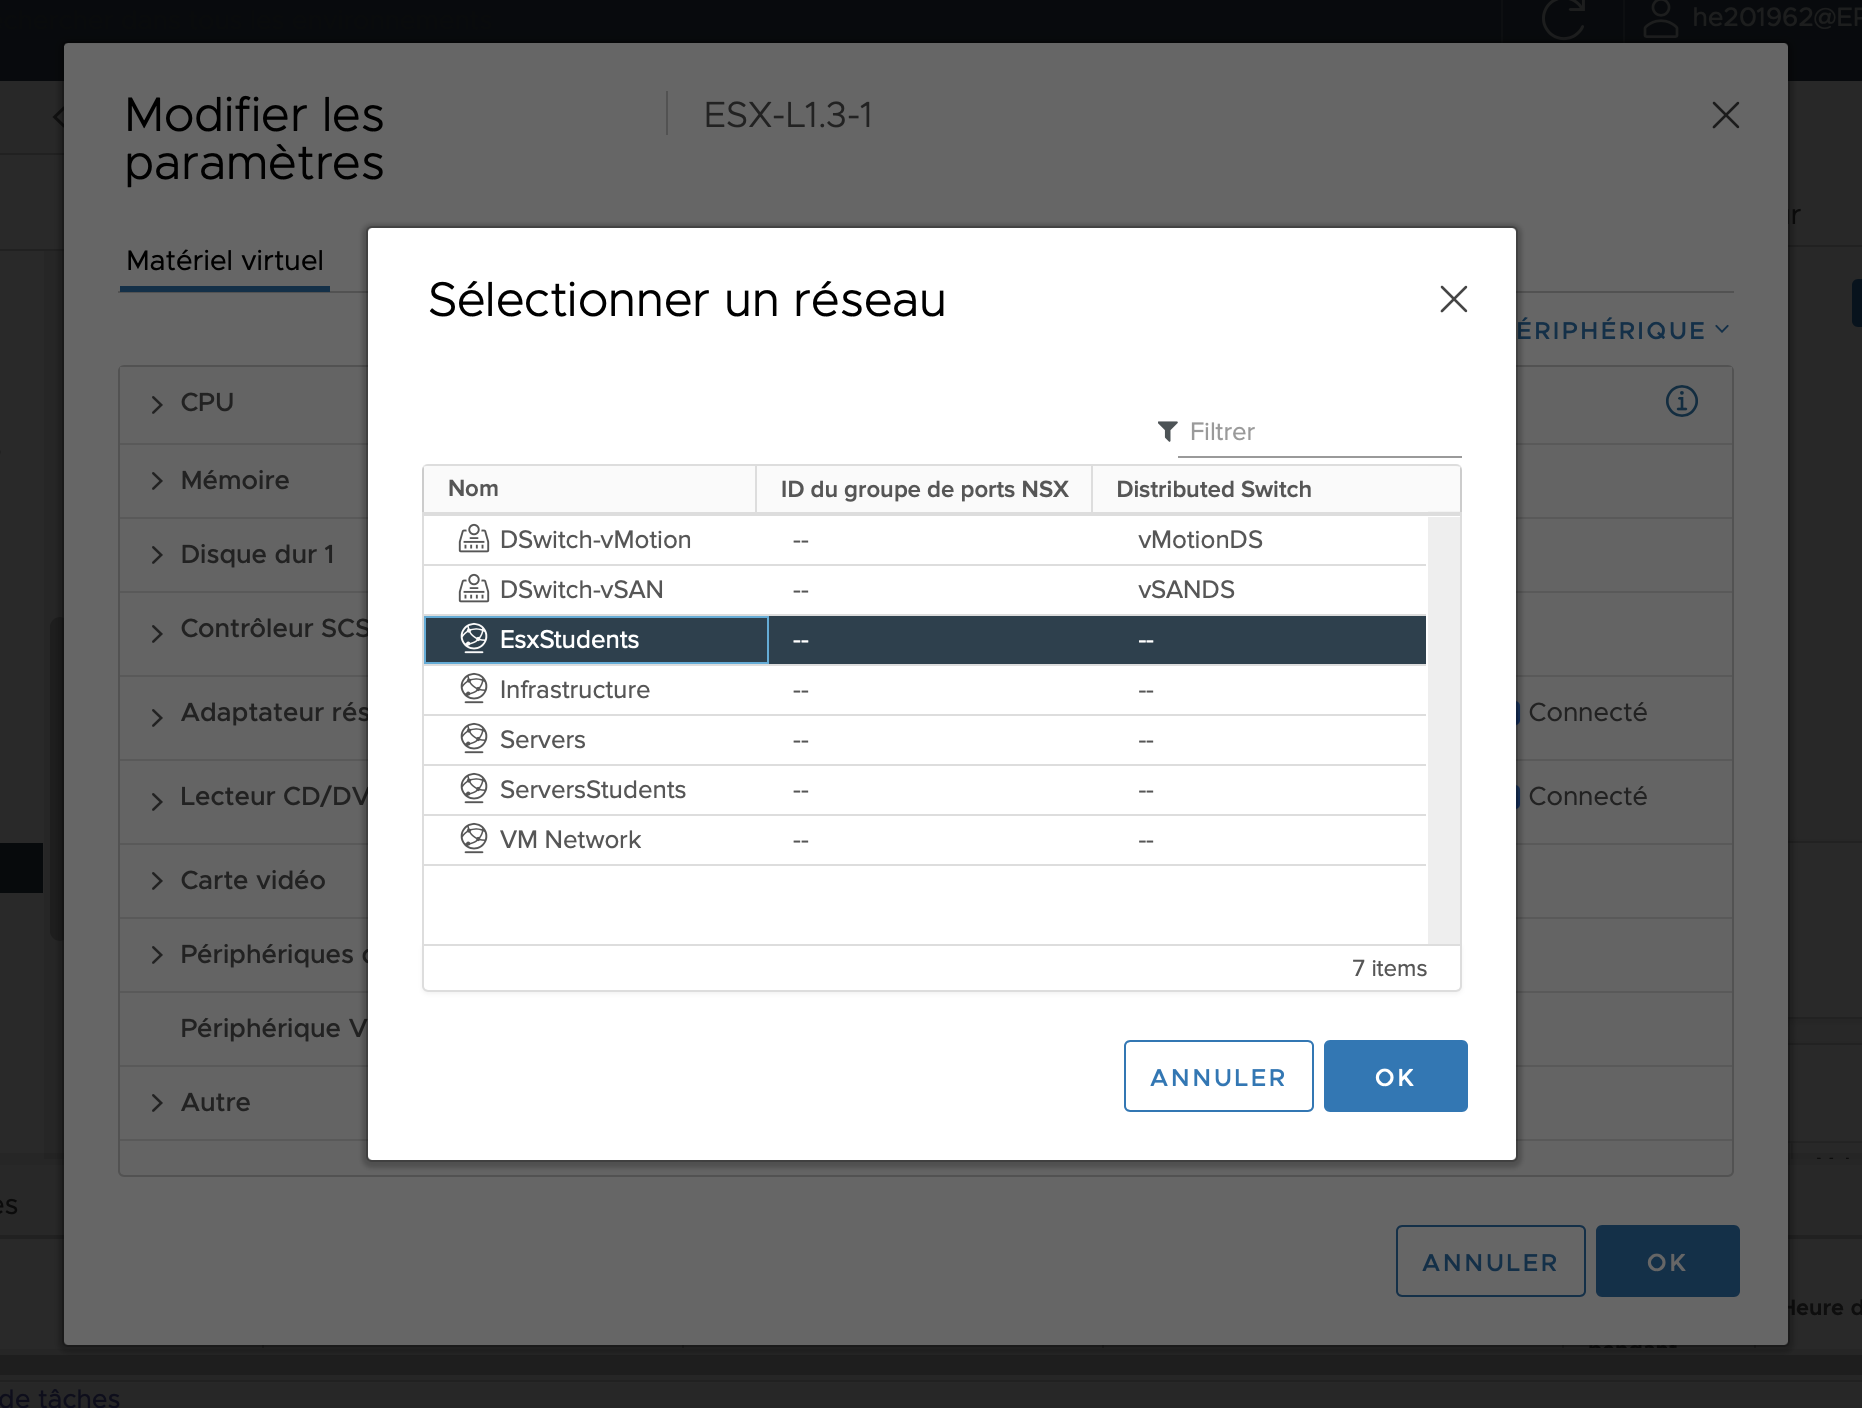Click the network list vertical scrollbar
Viewport: 1862px width, 1408px height.
click(1443, 730)
